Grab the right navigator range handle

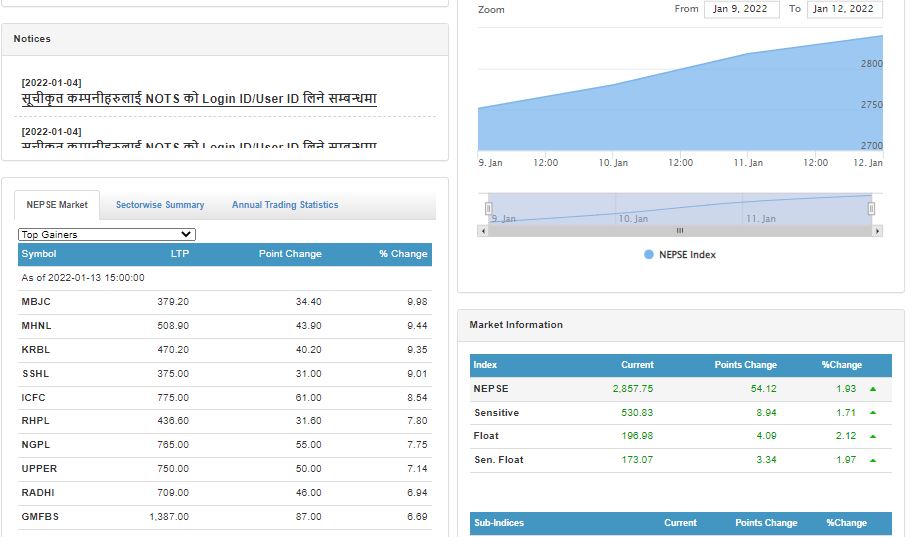pos(871,208)
